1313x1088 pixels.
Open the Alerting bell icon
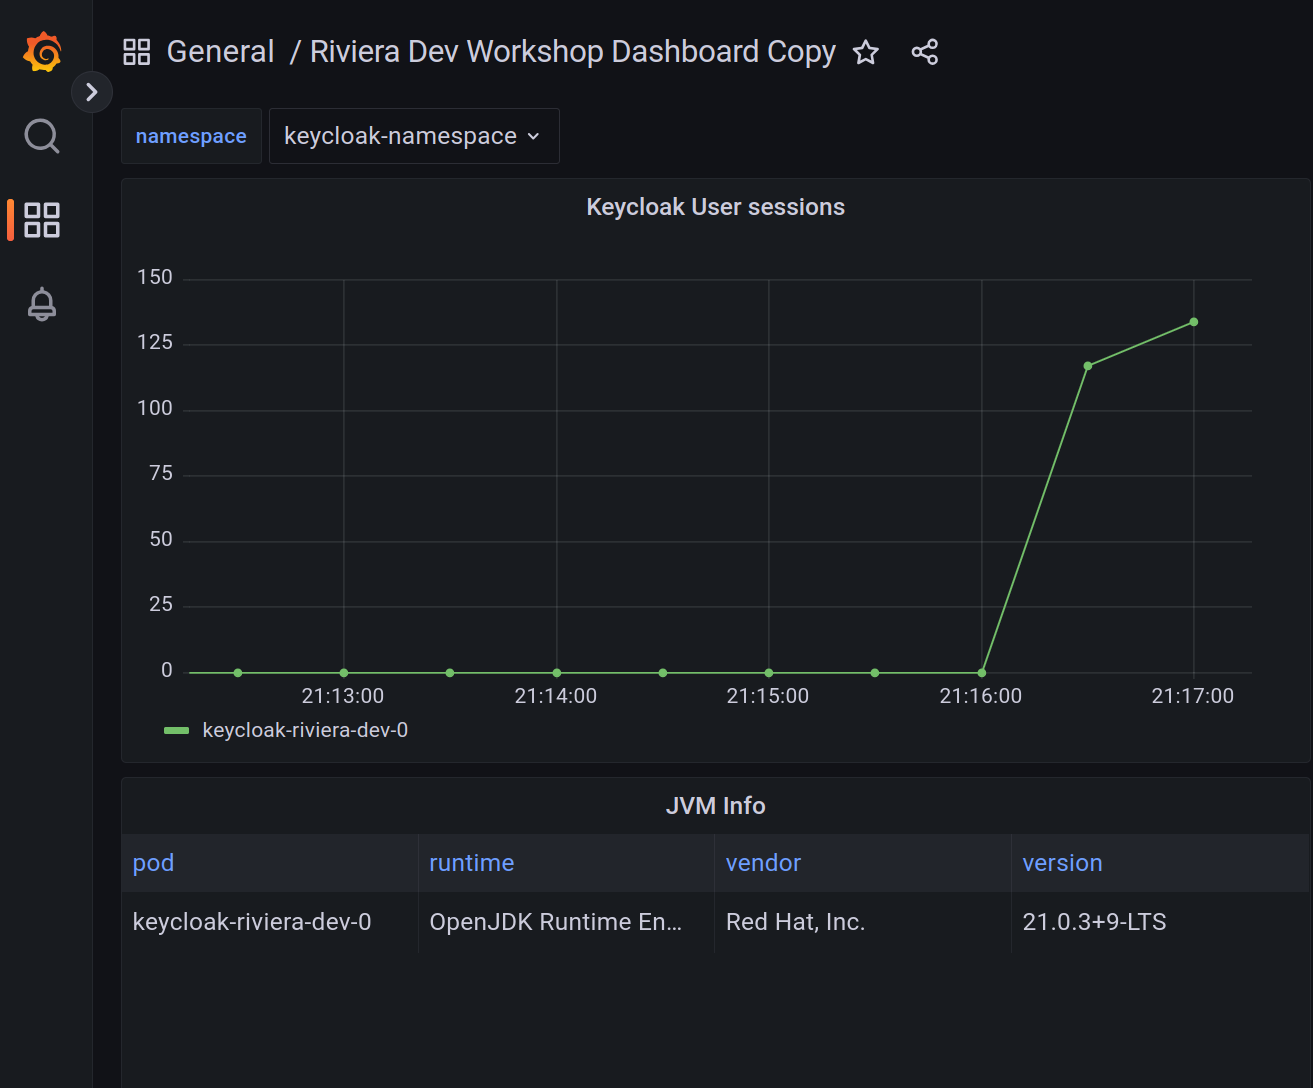(42, 304)
